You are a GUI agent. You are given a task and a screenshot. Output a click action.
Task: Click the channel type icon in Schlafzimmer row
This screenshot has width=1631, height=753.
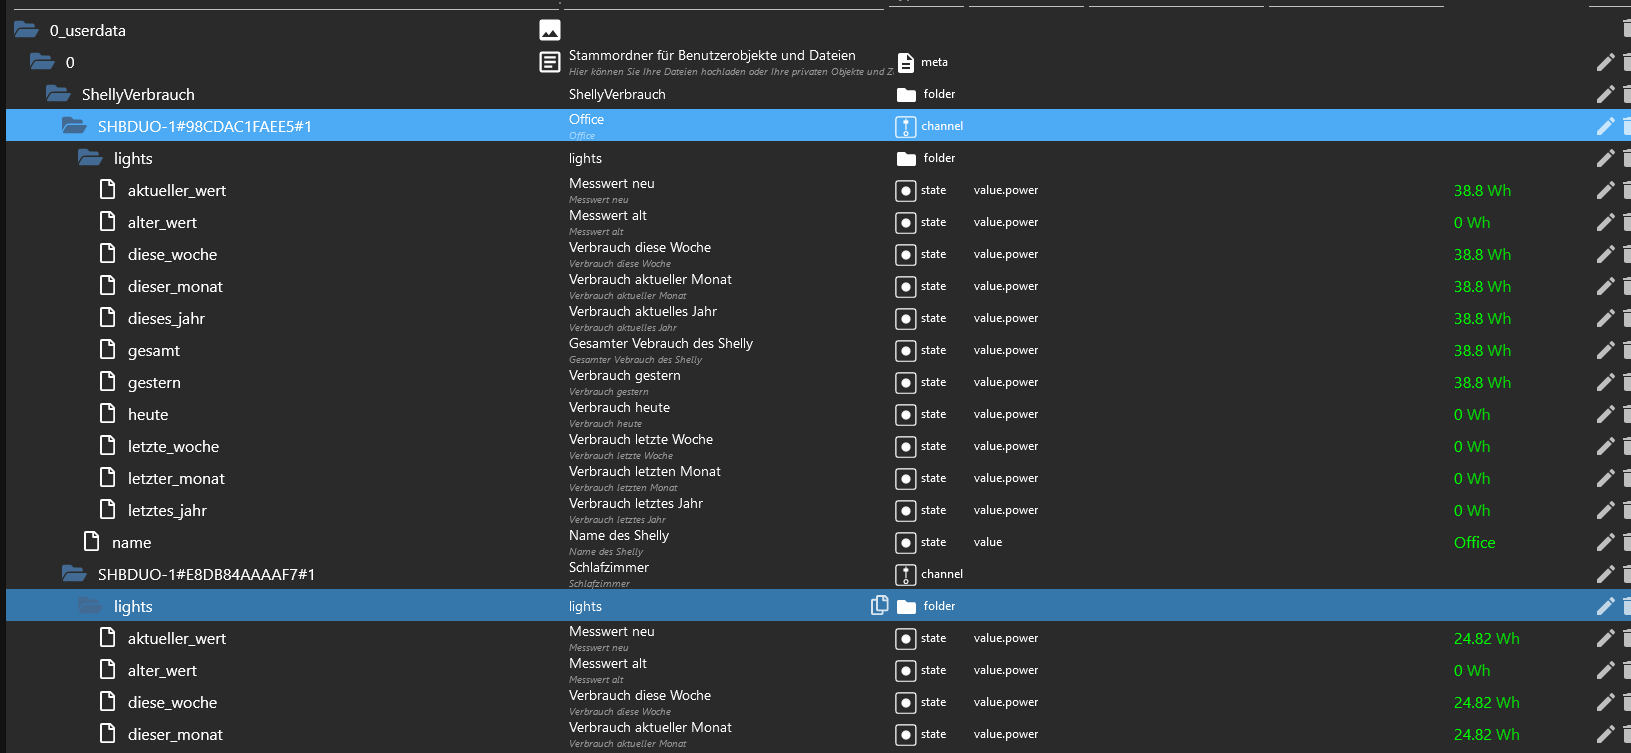point(905,575)
